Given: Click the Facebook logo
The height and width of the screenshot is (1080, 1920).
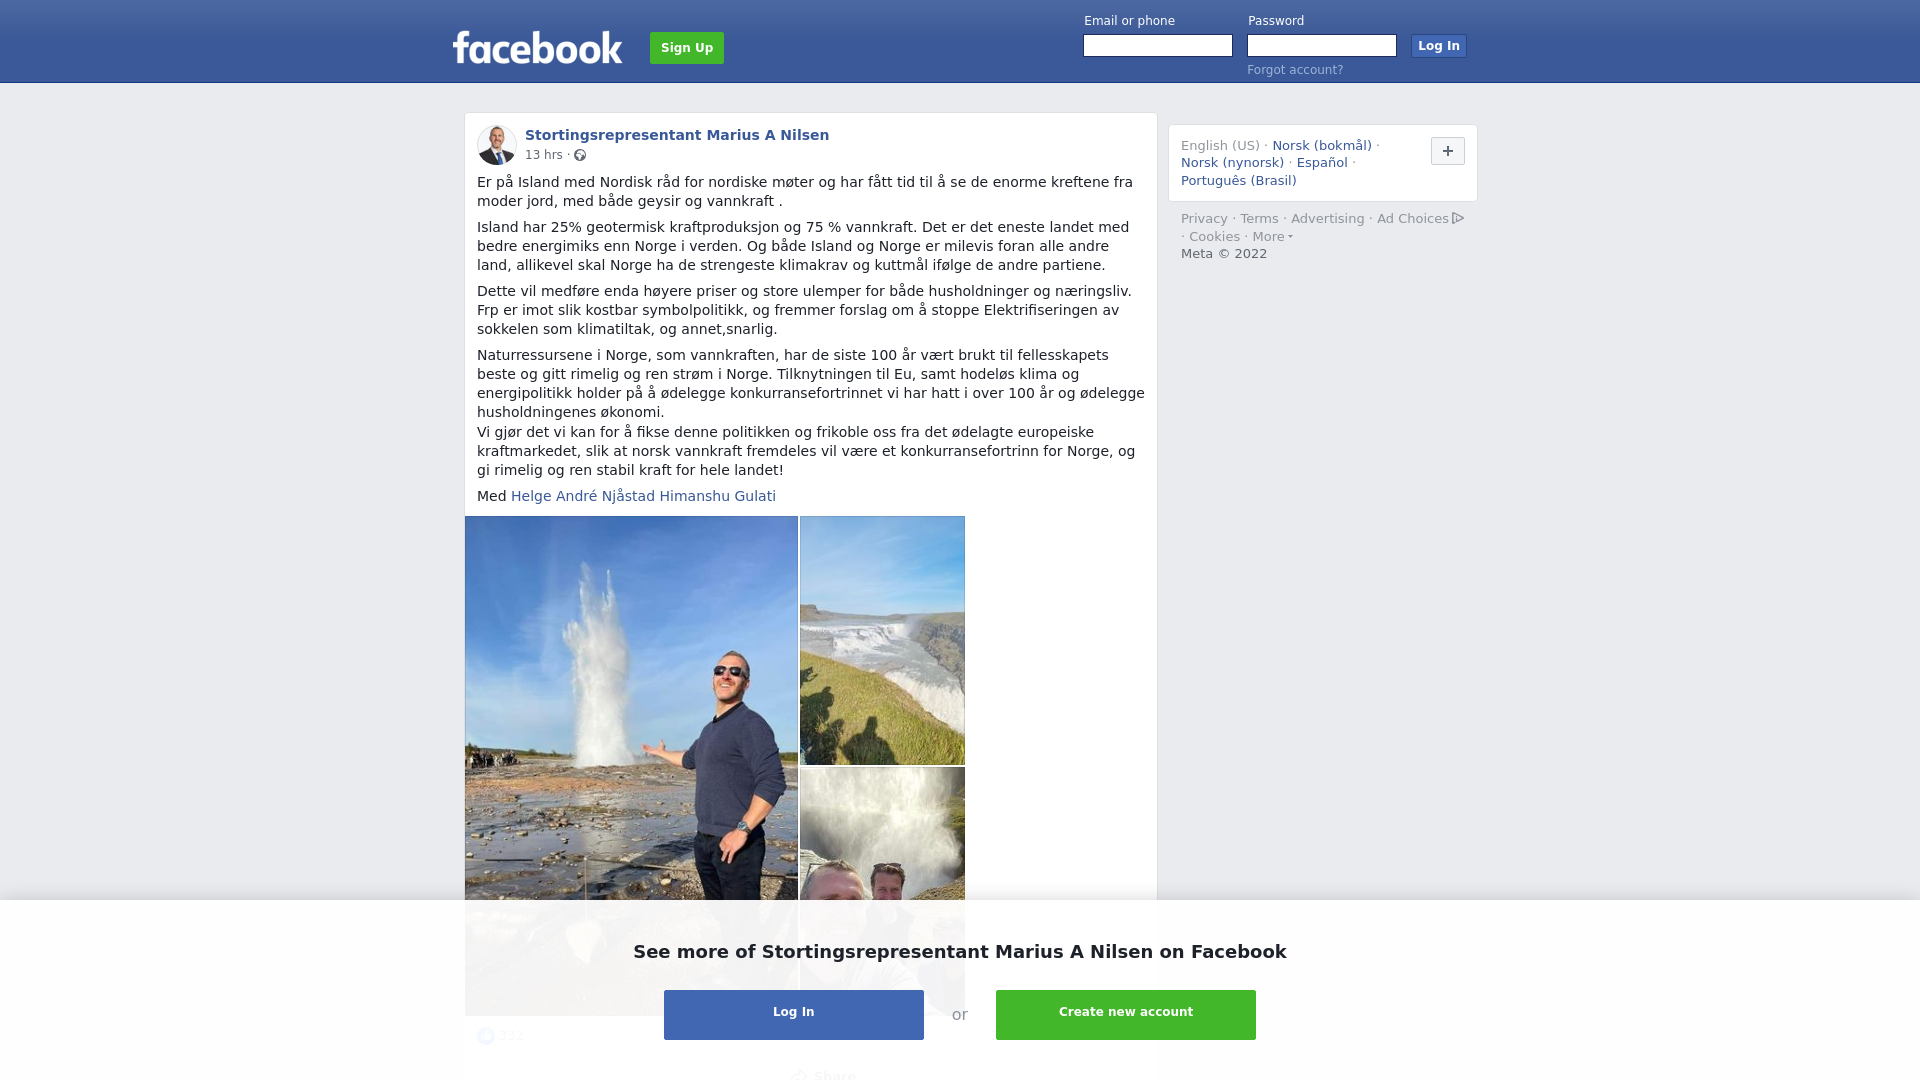Looking at the screenshot, I should coord(537,47).
